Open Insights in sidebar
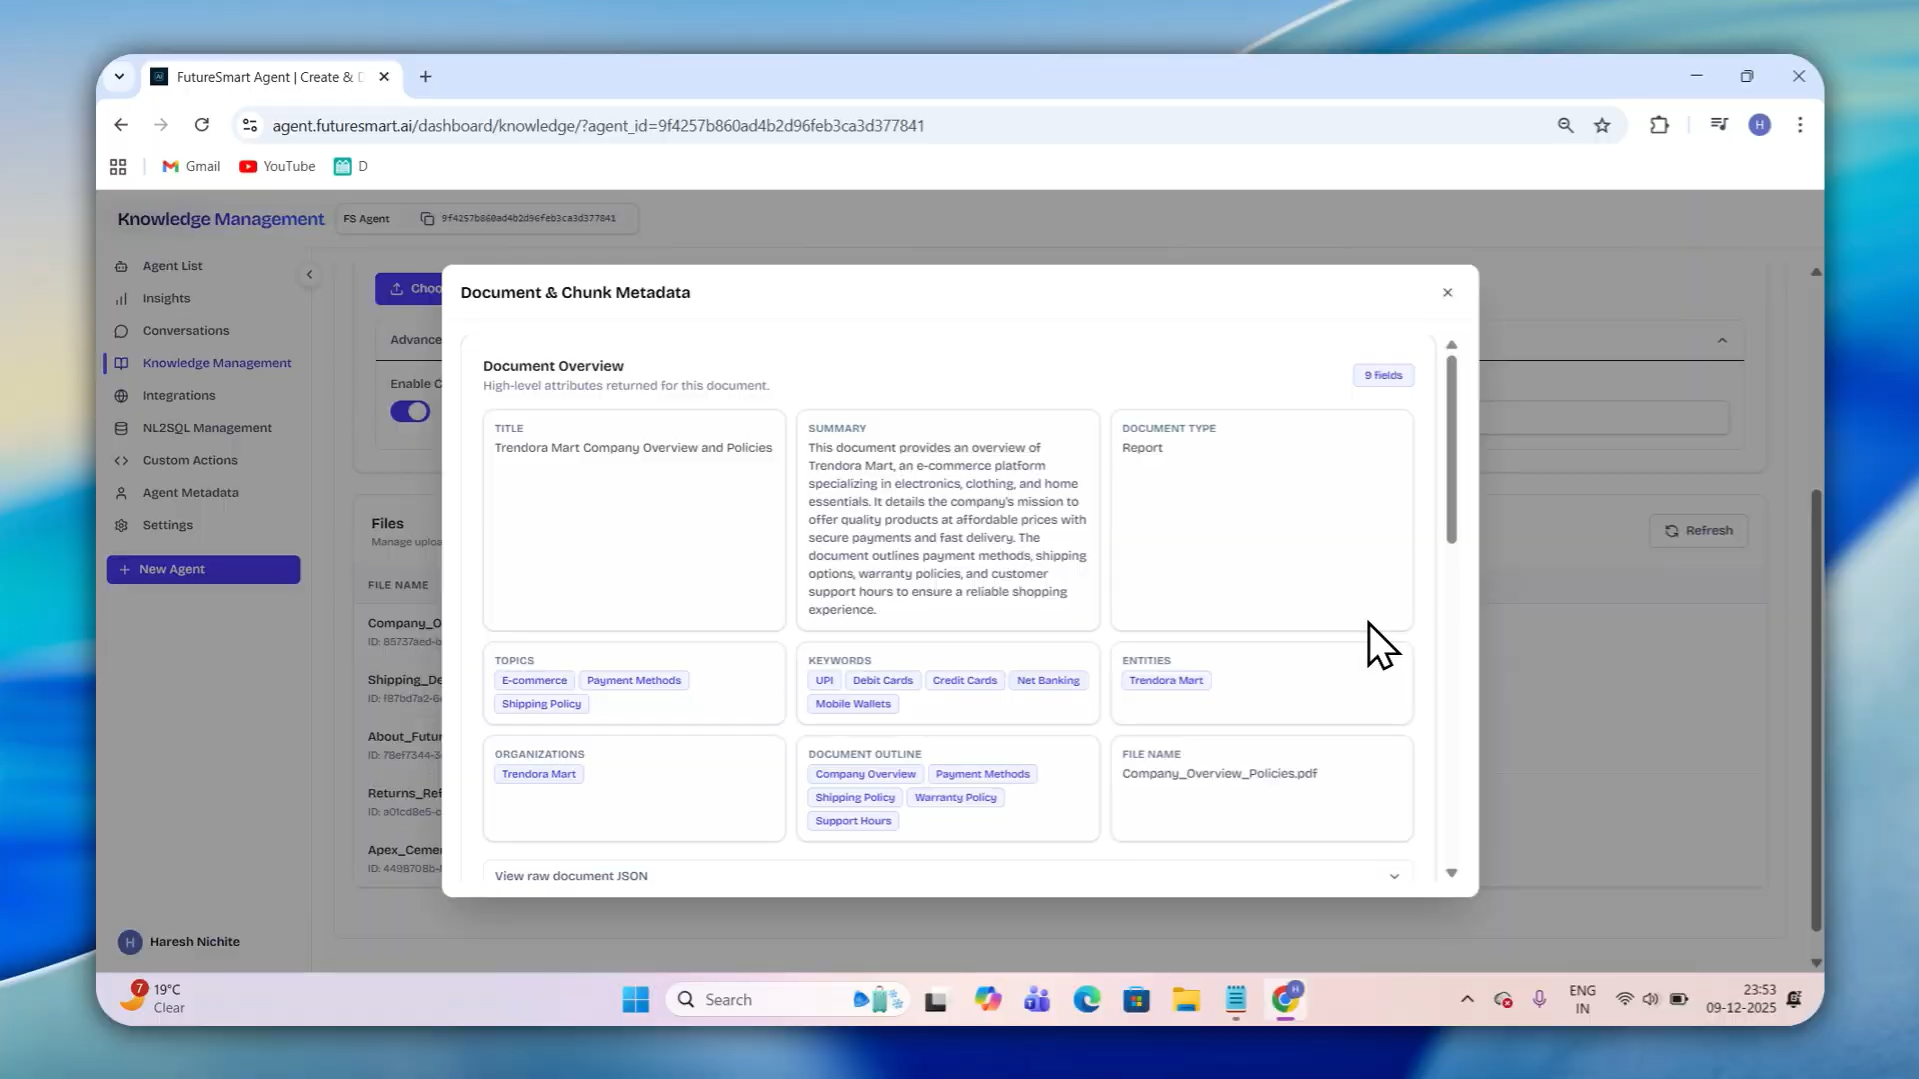 tap(166, 298)
